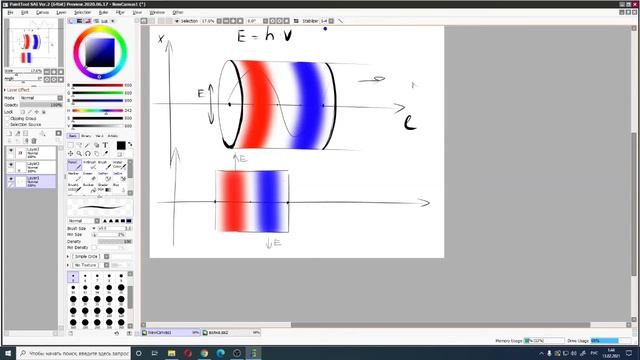The image size is (640, 360).
Task: Enable the Clipping Group checkbox
Action: click(7, 118)
